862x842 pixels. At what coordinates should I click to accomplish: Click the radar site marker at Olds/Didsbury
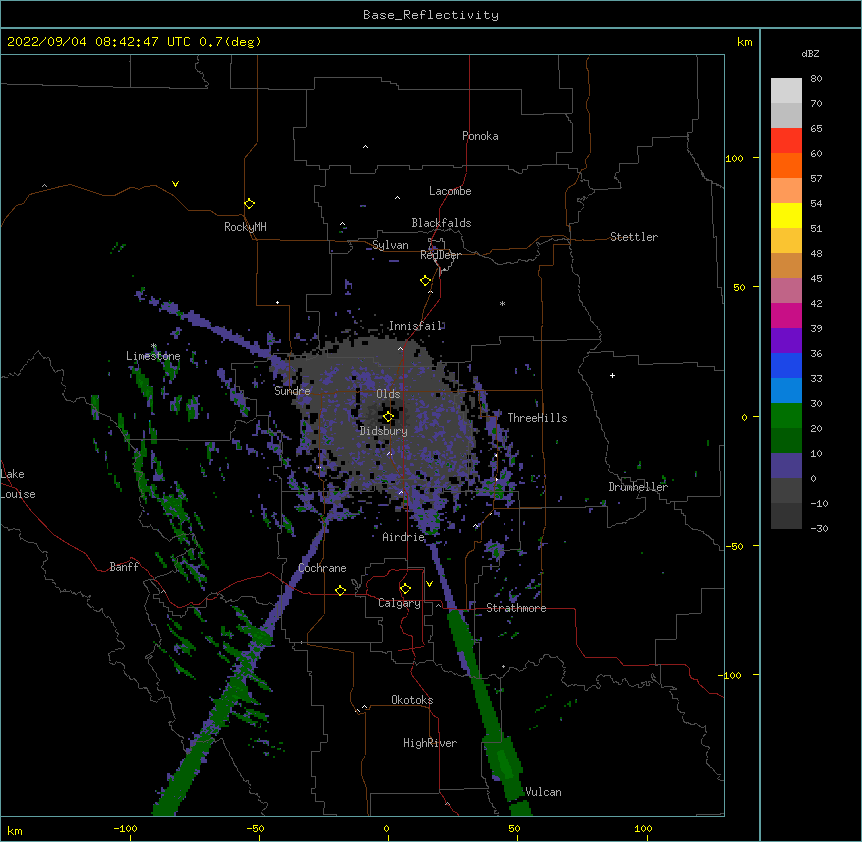click(388, 417)
